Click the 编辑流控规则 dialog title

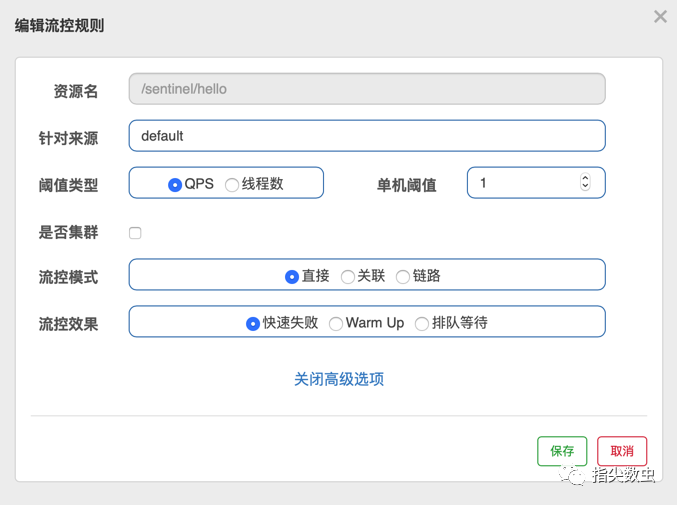point(59,25)
